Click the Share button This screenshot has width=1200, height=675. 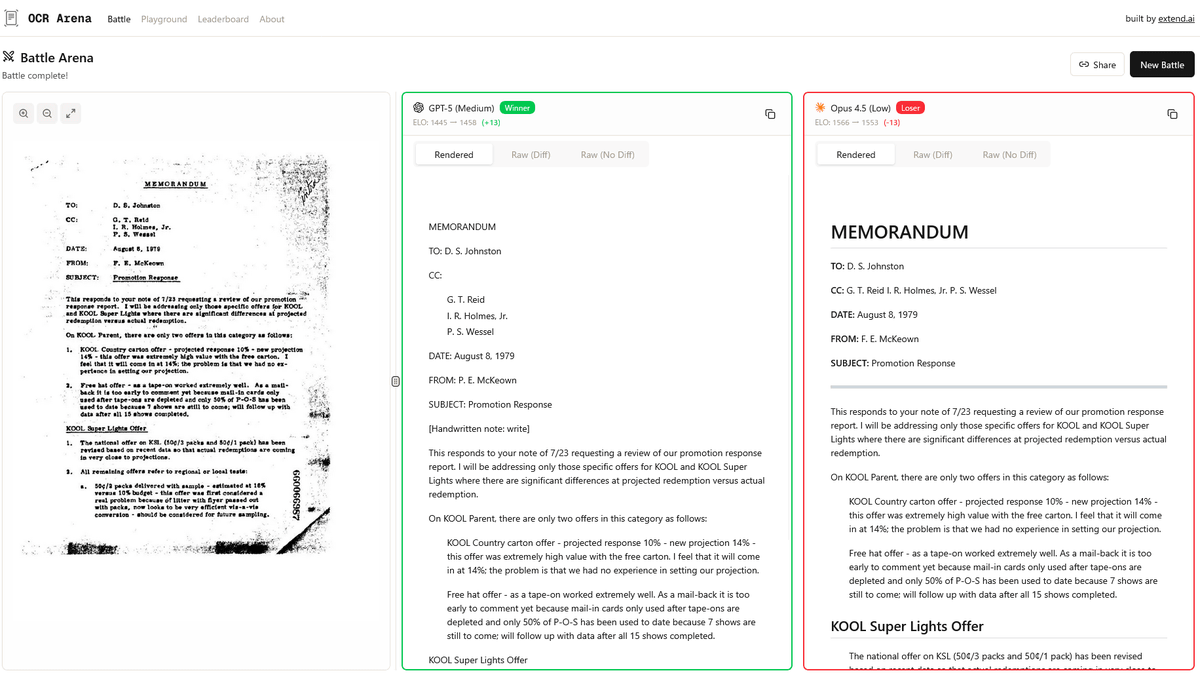1097,65
